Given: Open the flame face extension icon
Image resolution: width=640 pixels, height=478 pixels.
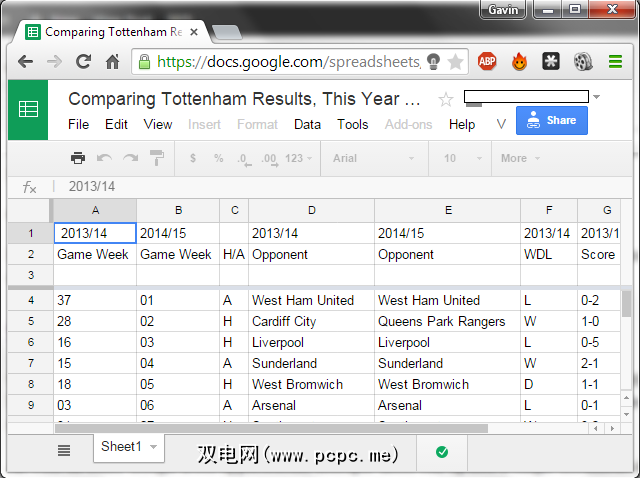Looking at the screenshot, I should [519, 62].
